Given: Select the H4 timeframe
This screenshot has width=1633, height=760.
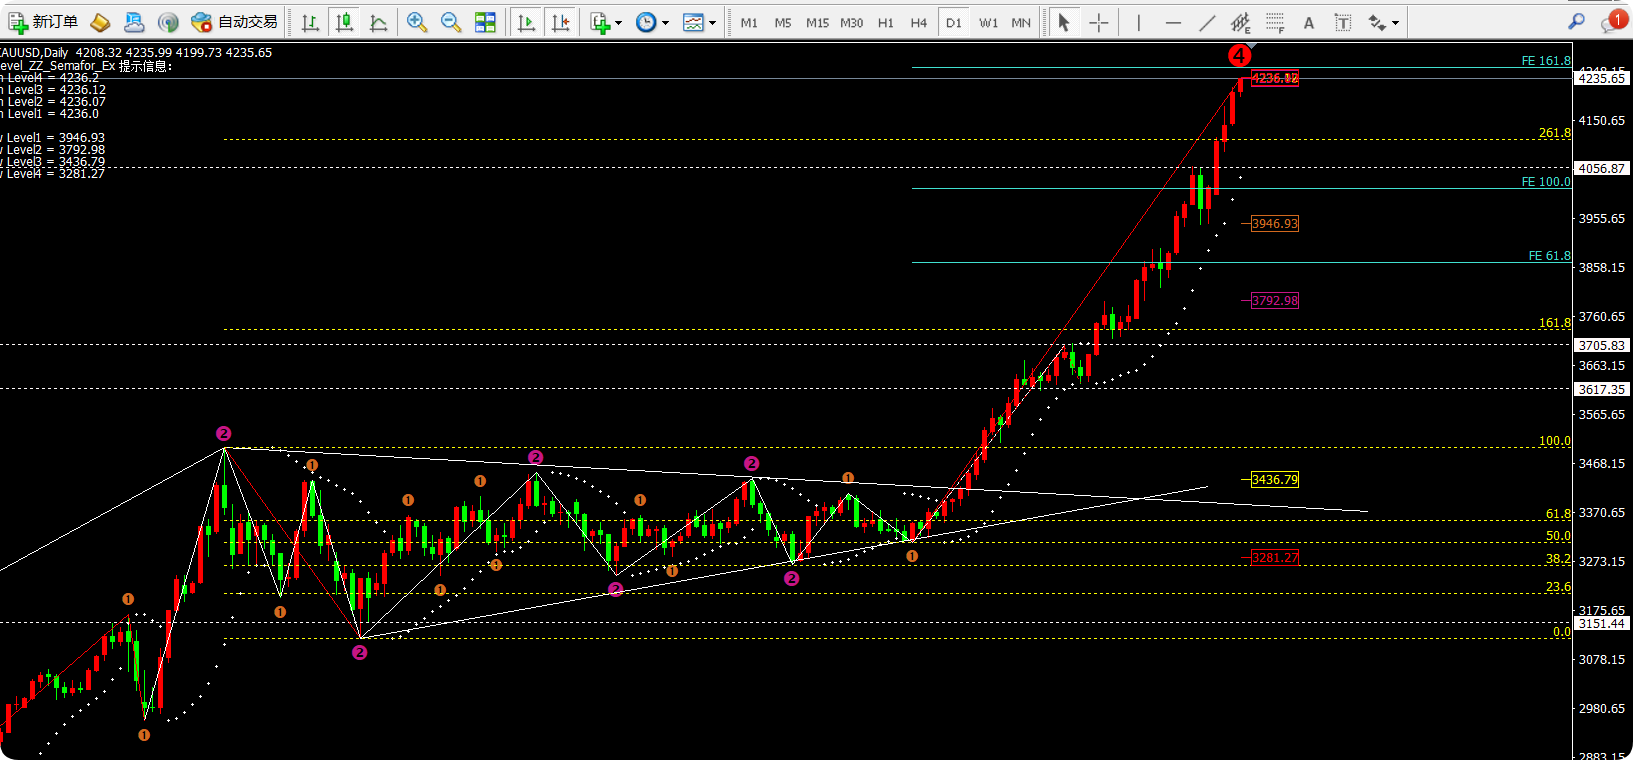Looking at the screenshot, I should pos(918,22).
